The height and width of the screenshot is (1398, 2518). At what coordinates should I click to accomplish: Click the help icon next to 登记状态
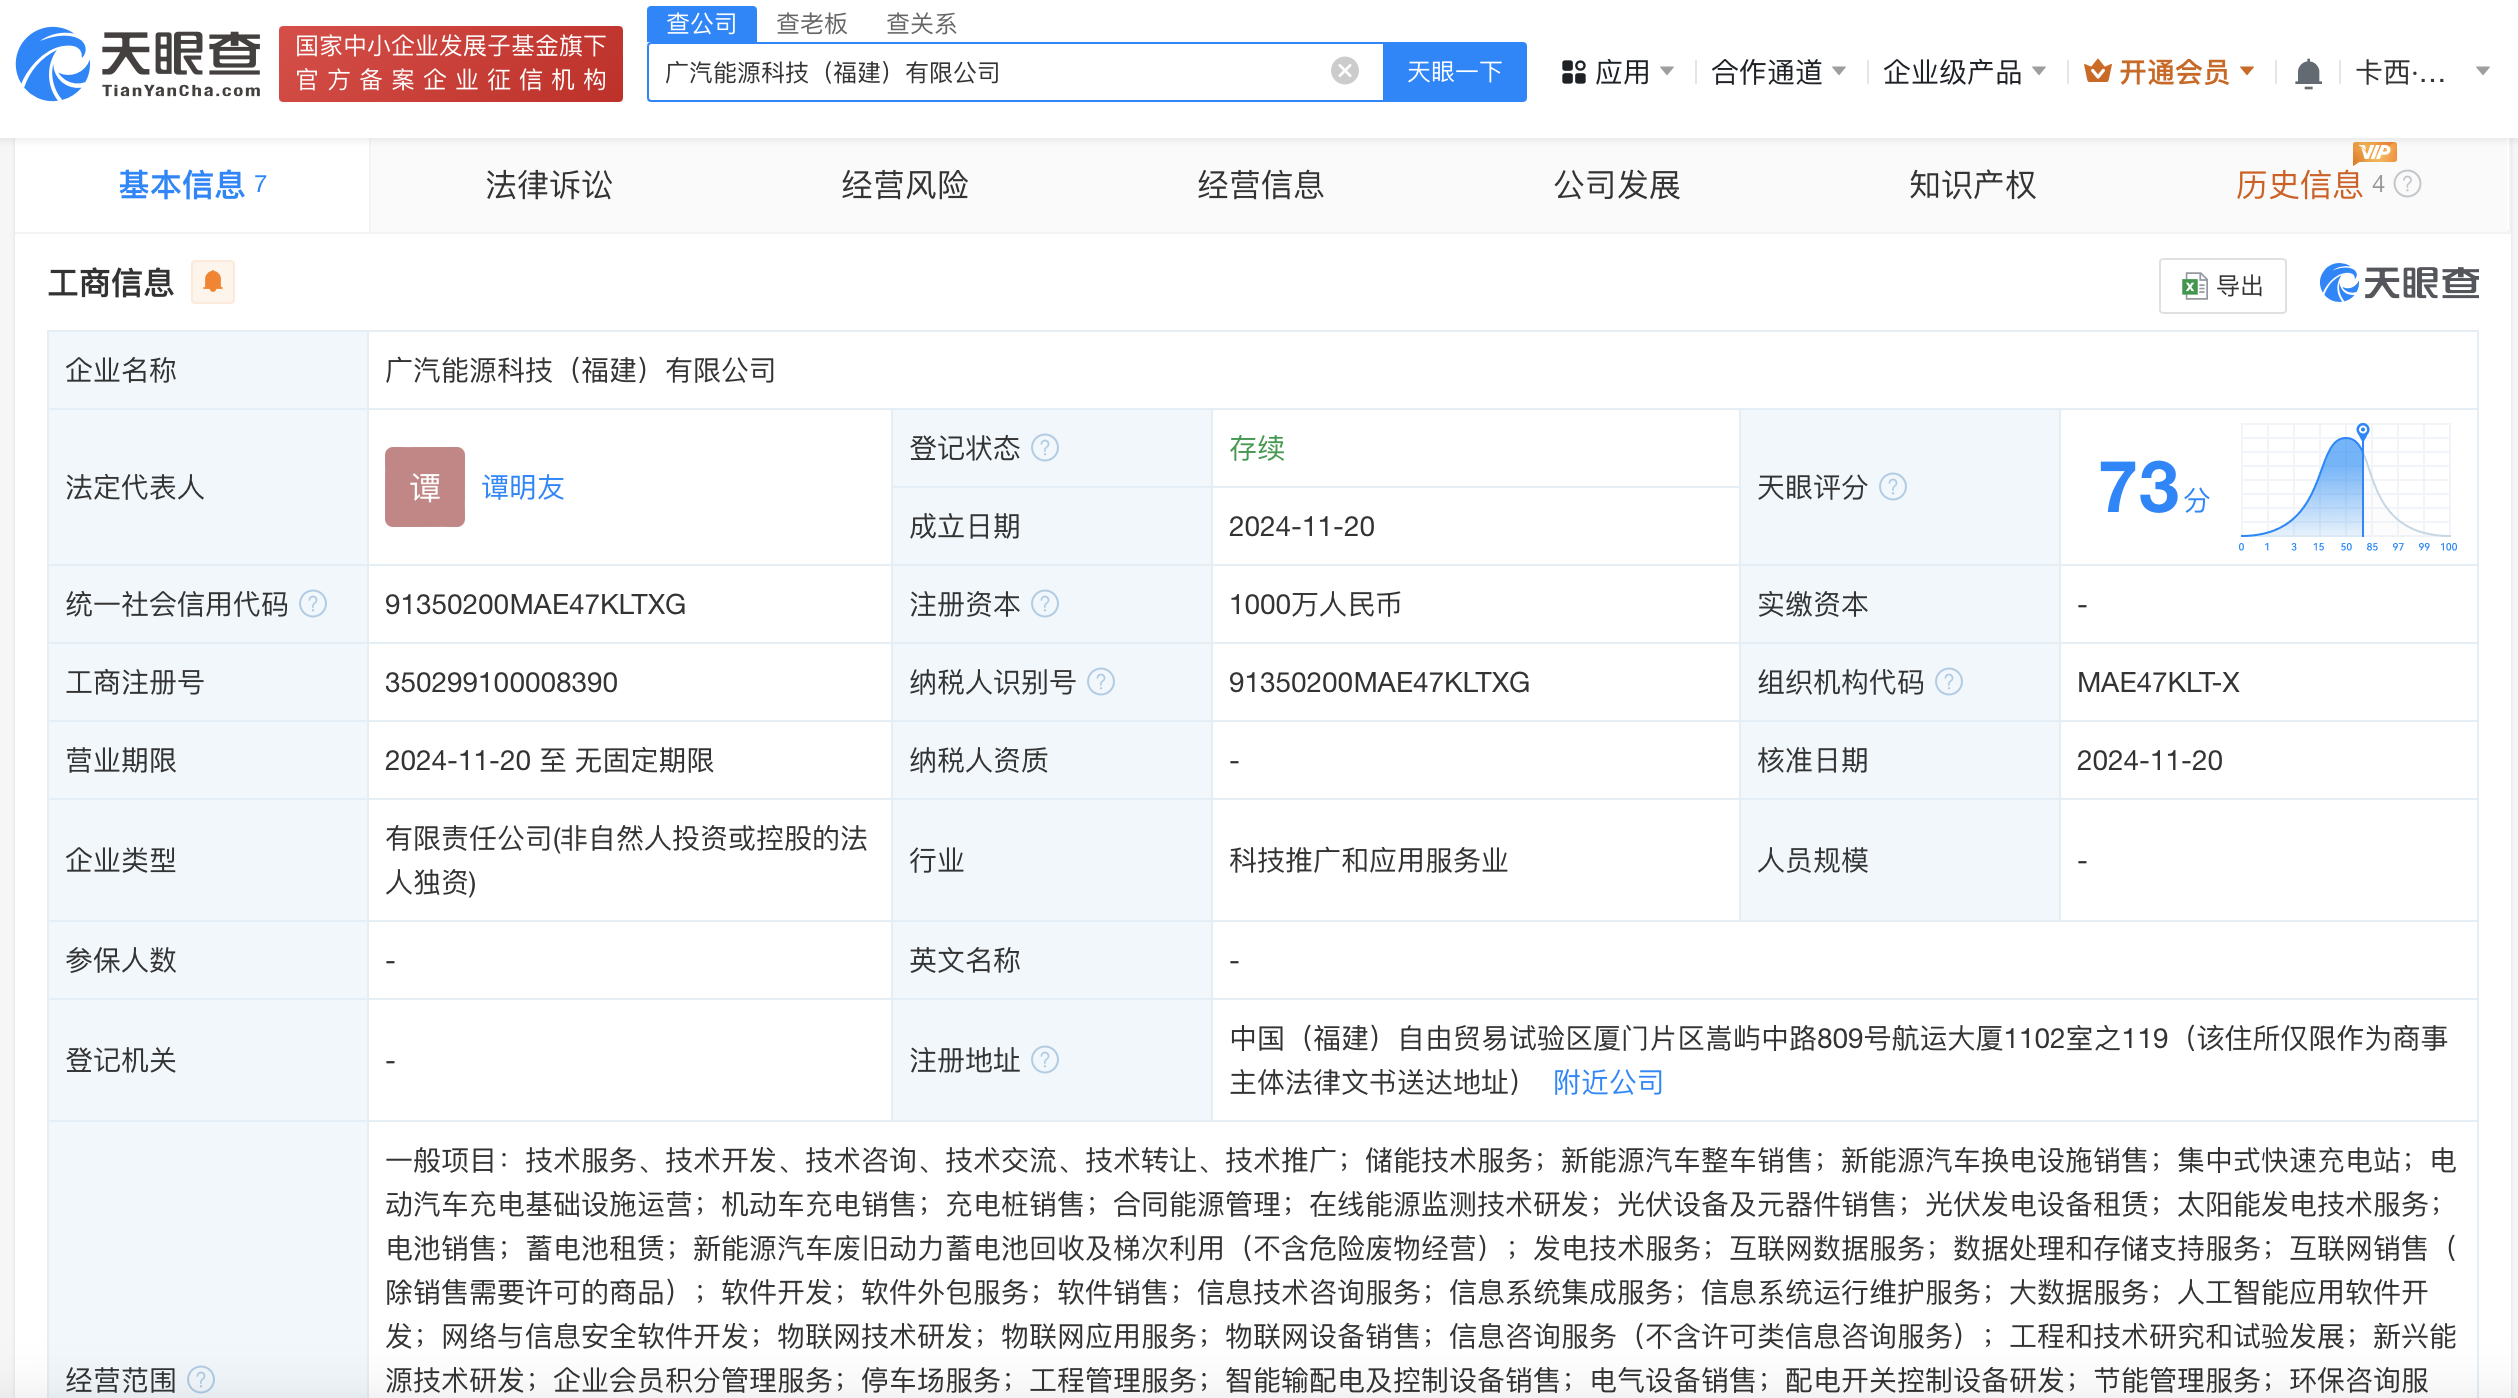(x=1045, y=448)
